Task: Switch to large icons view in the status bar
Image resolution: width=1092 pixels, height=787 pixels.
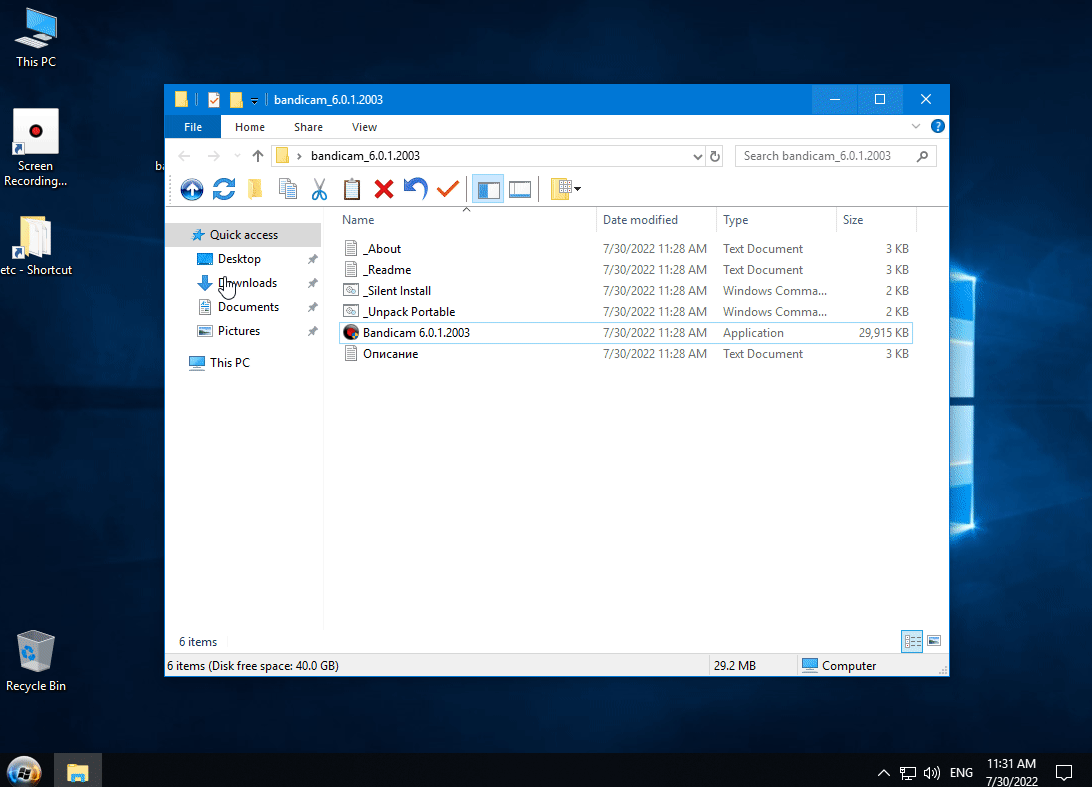Action: click(x=934, y=641)
